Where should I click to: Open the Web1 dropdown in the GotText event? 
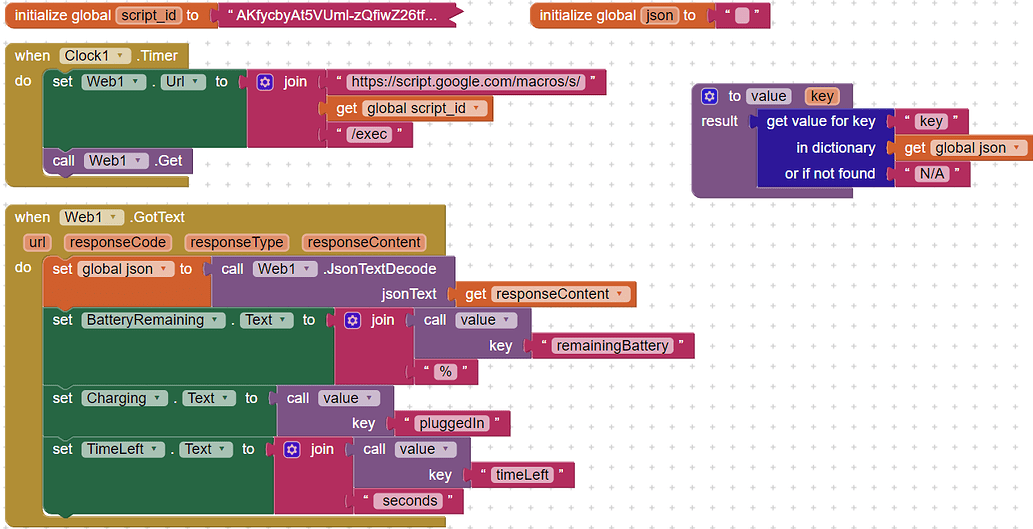coord(92,217)
